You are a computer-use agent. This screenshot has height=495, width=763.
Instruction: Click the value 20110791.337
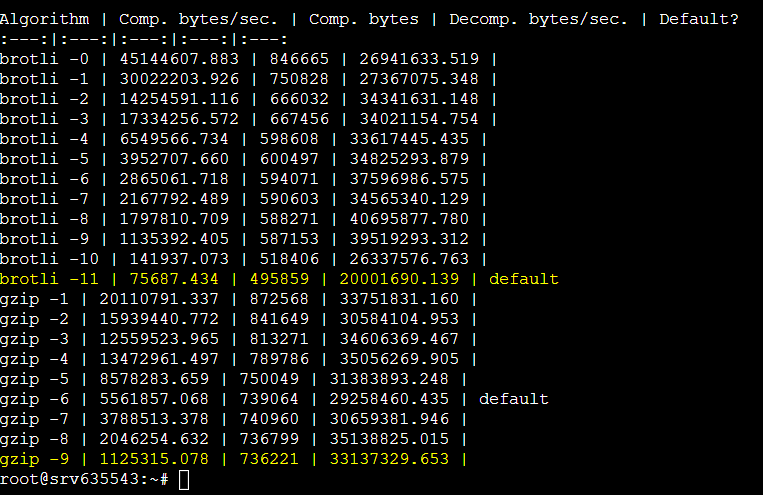159,299
